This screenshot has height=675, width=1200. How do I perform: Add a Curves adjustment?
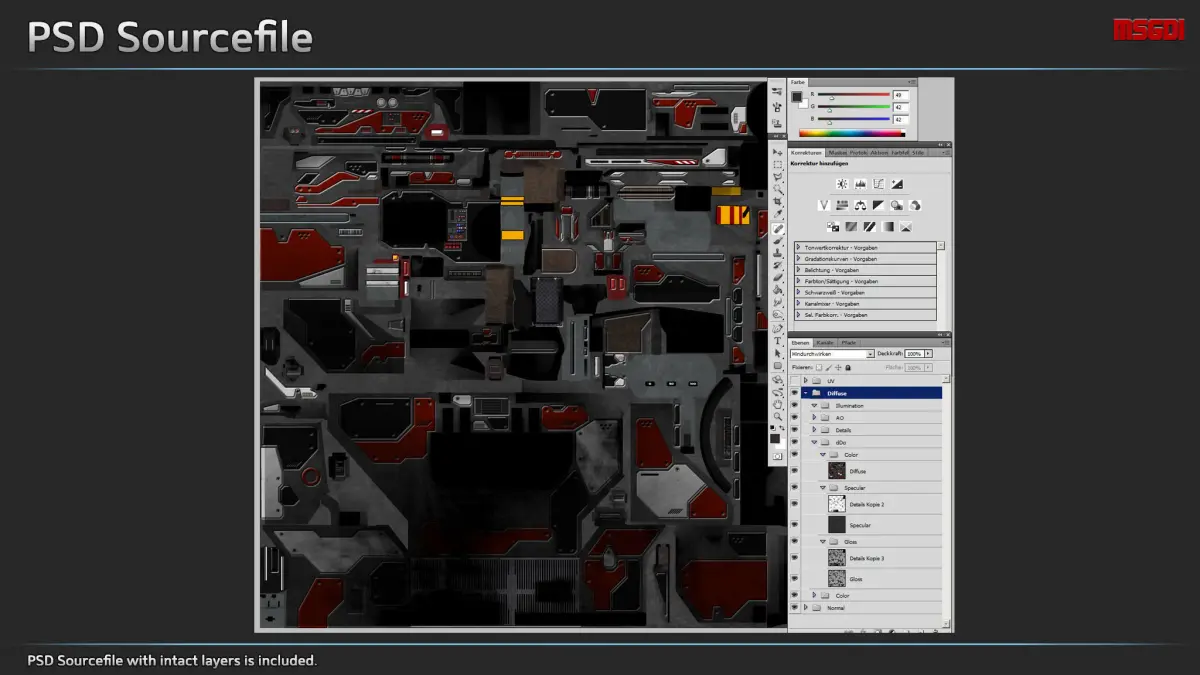coord(878,184)
